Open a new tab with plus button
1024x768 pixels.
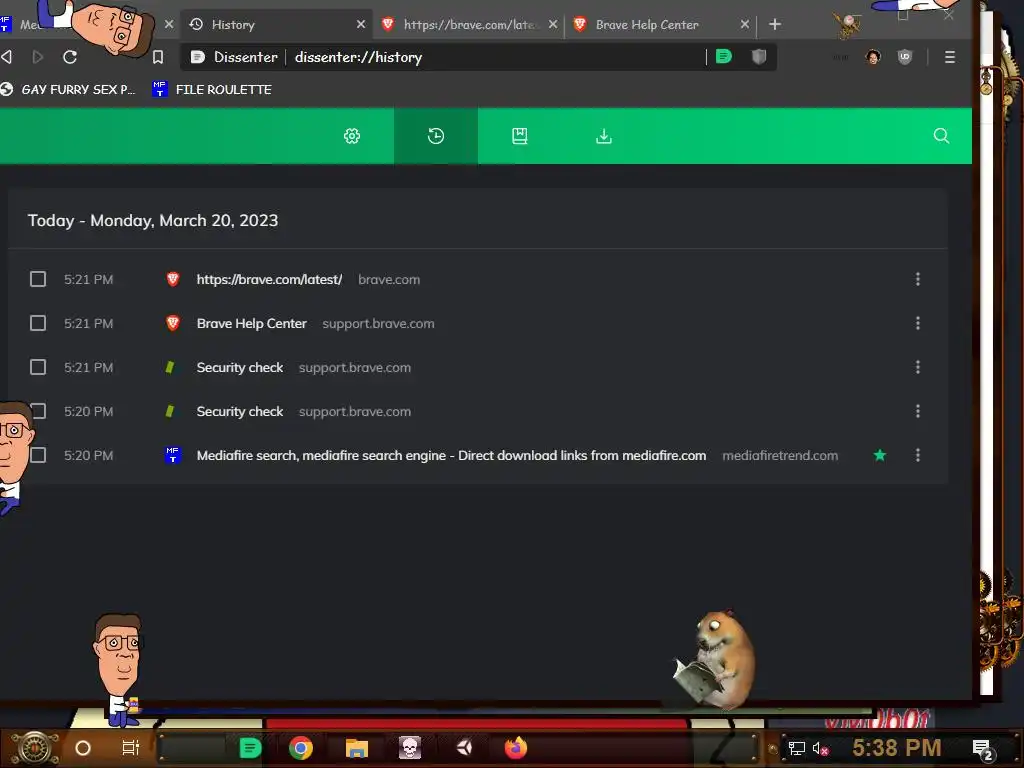tap(775, 24)
